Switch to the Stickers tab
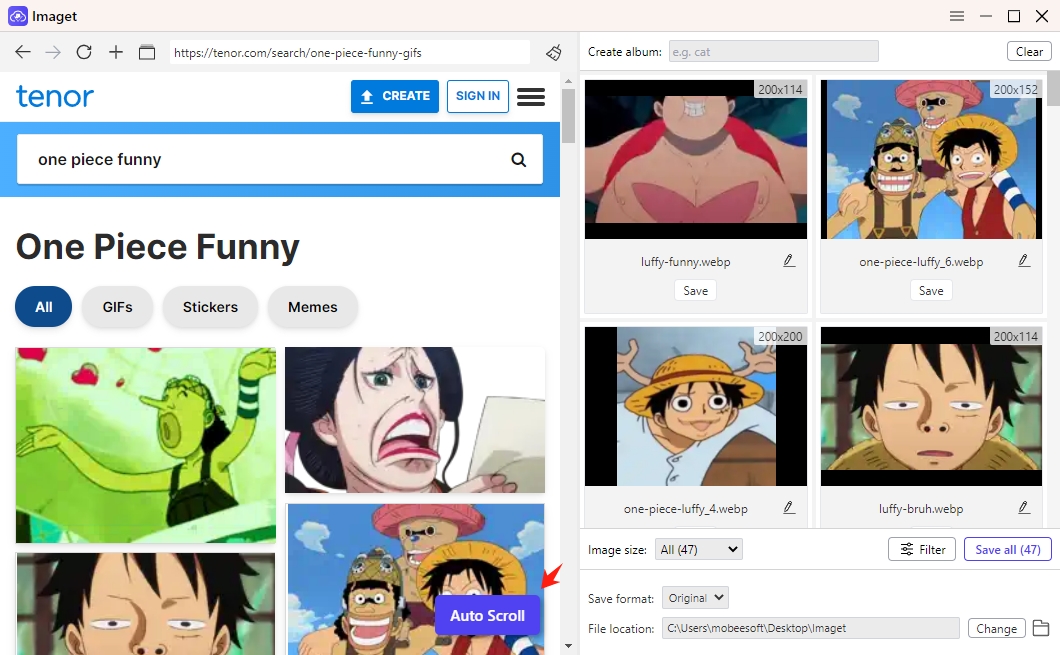 [210, 307]
